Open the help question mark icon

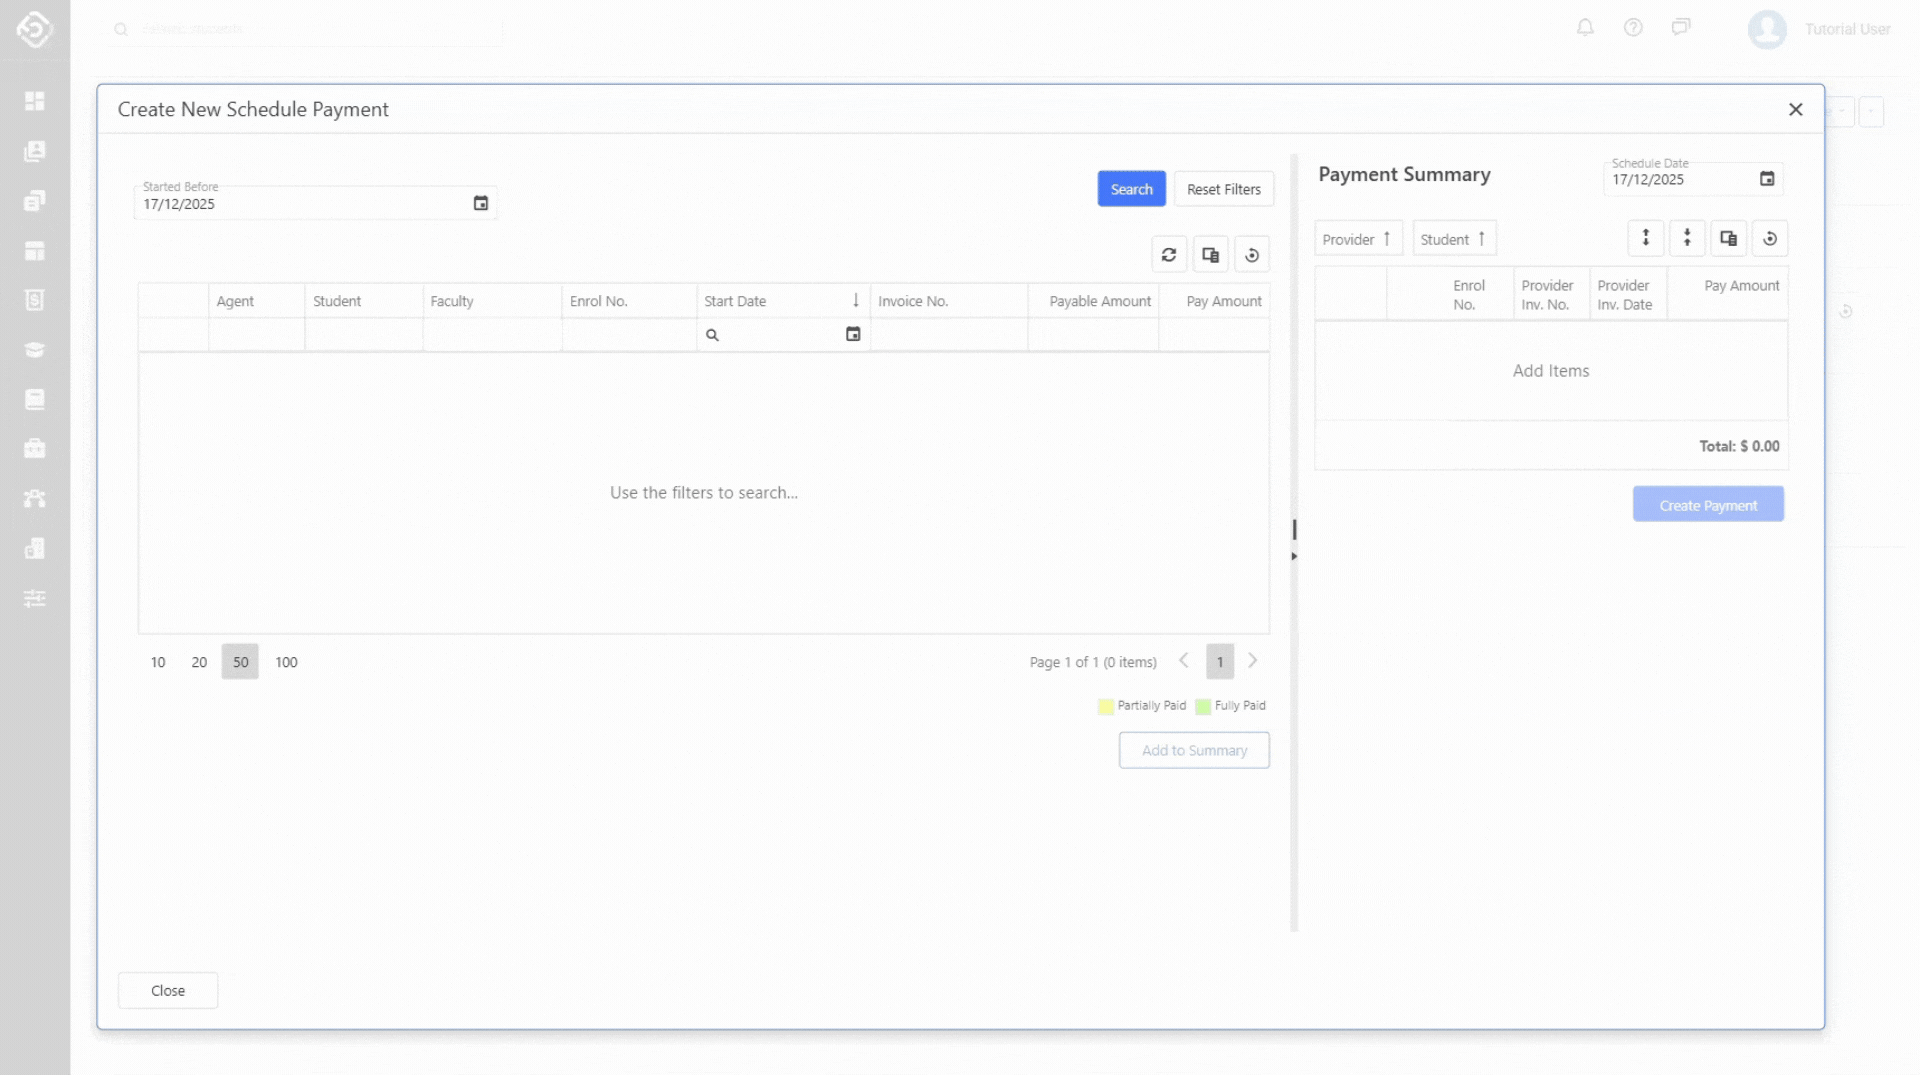tap(1633, 28)
